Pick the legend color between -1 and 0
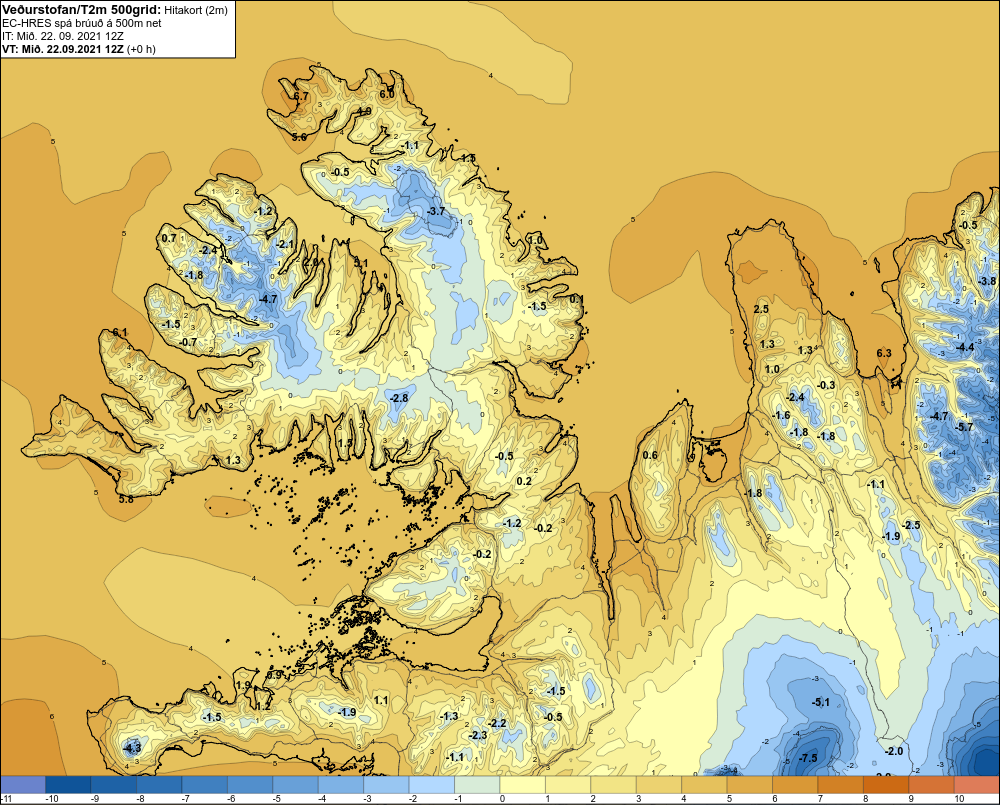1000x805 pixels. pyautogui.click(x=478, y=784)
